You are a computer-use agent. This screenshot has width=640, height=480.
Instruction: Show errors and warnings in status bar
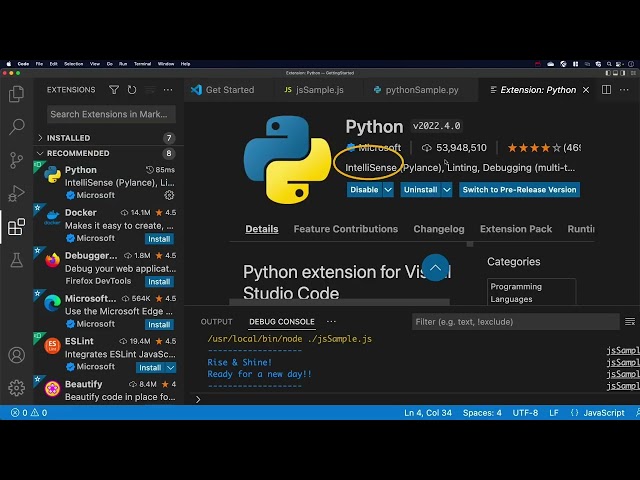[29, 413]
